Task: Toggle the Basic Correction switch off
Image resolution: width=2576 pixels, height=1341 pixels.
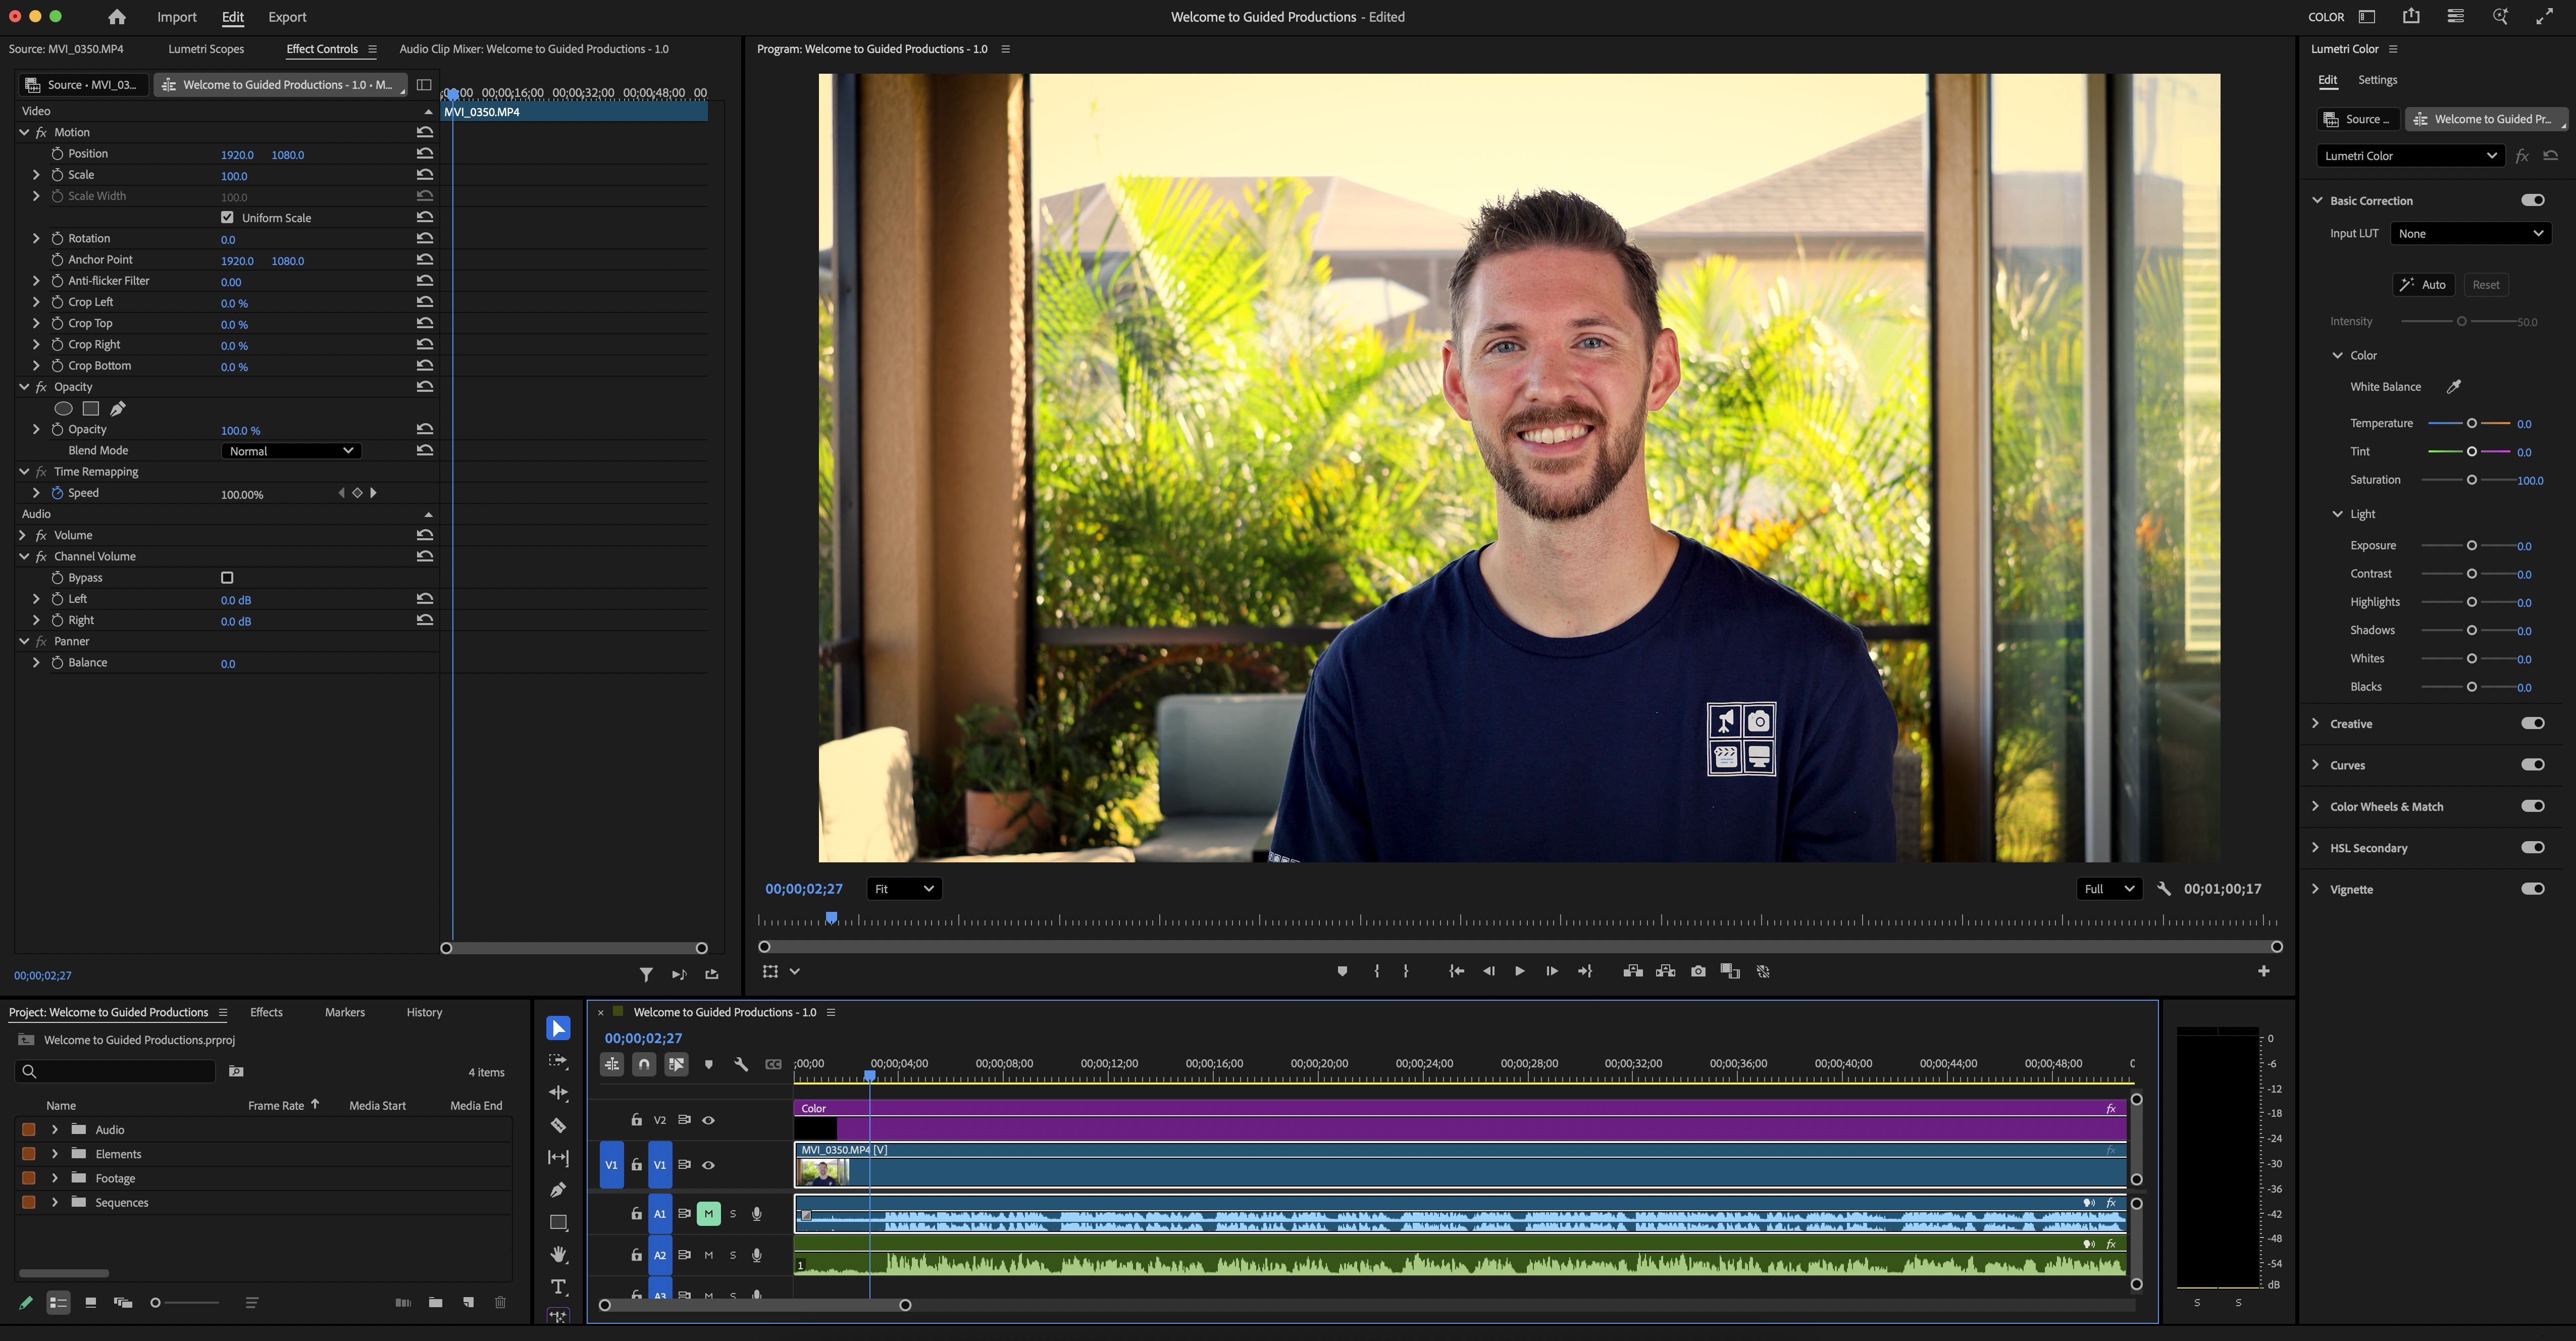Action: pos(2532,200)
